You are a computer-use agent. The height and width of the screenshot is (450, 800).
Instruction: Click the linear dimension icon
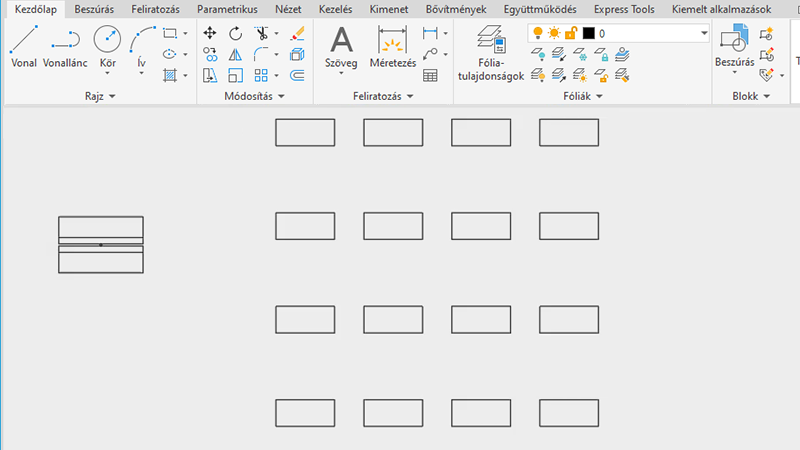(430, 34)
